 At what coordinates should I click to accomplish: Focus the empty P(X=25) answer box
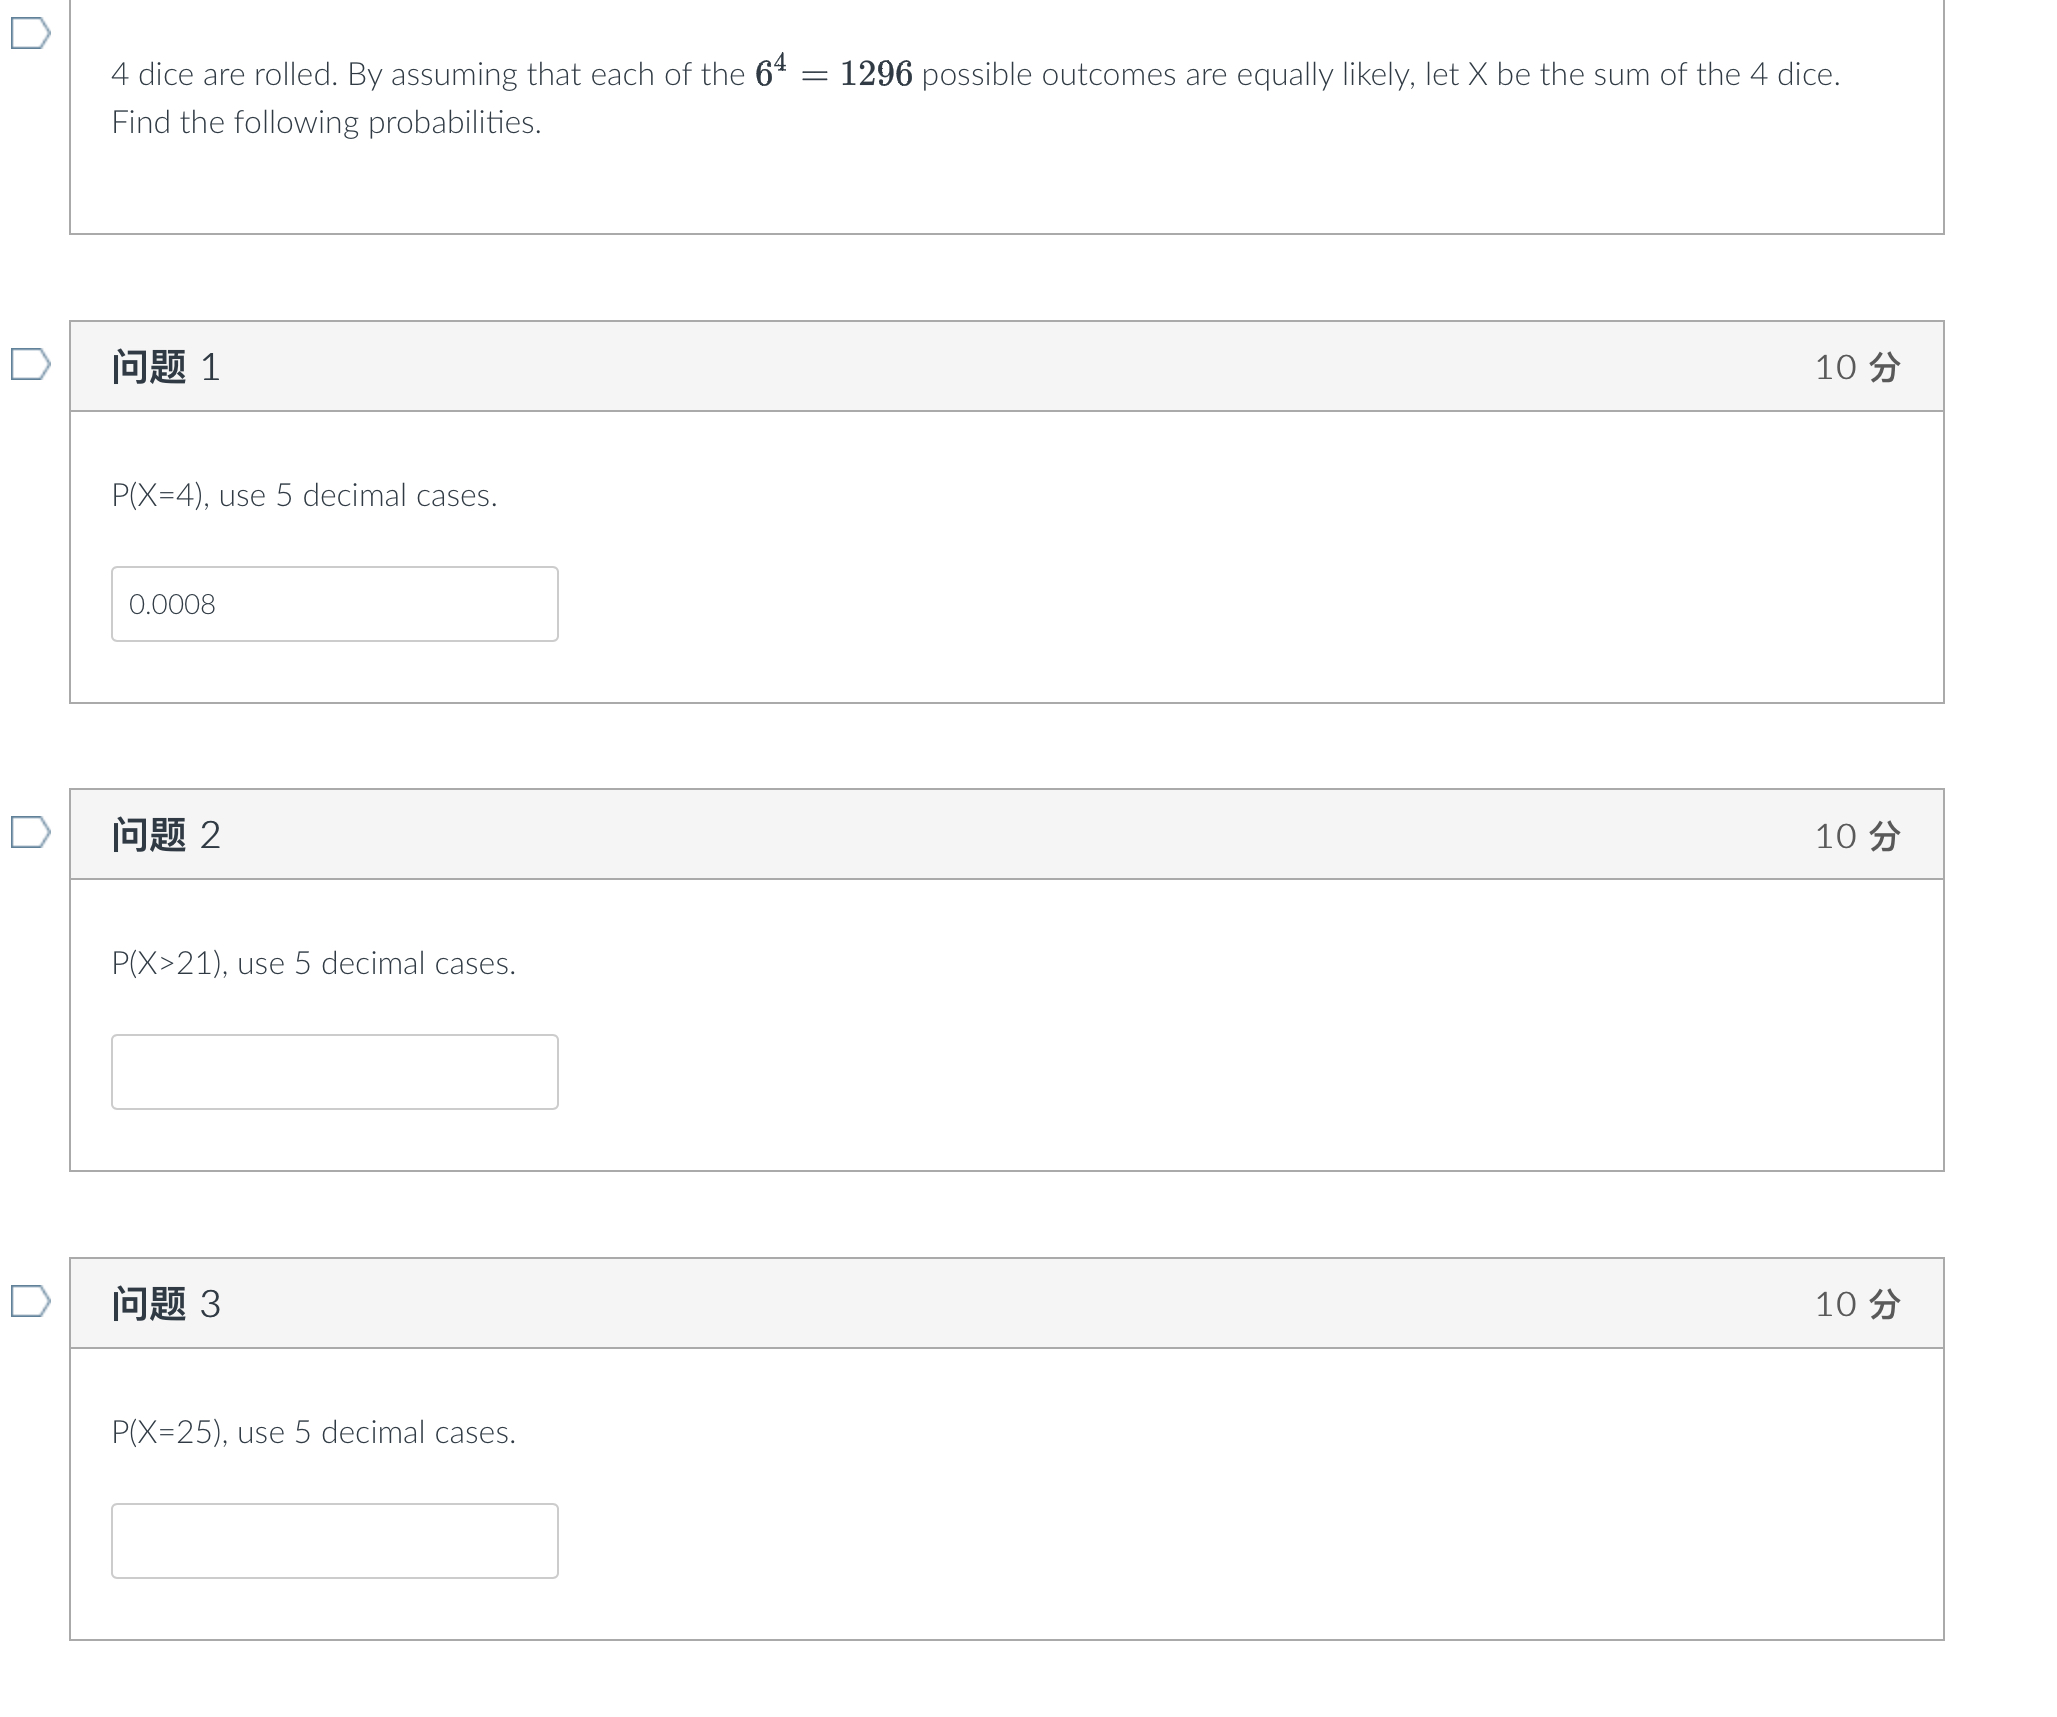pos(334,1541)
